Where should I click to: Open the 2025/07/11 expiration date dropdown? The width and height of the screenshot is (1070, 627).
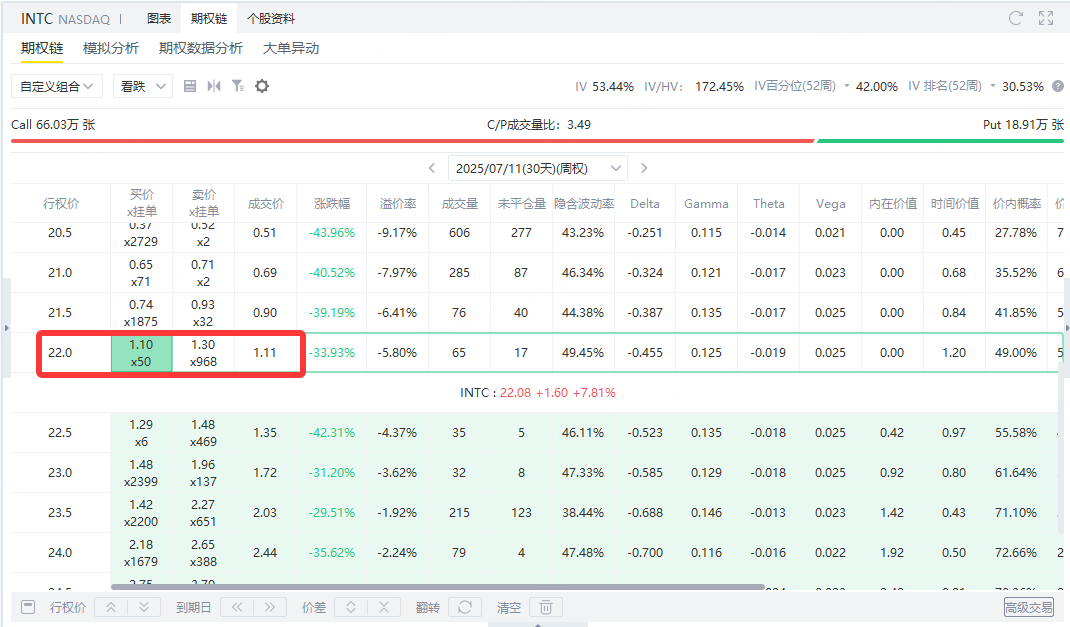point(538,168)
